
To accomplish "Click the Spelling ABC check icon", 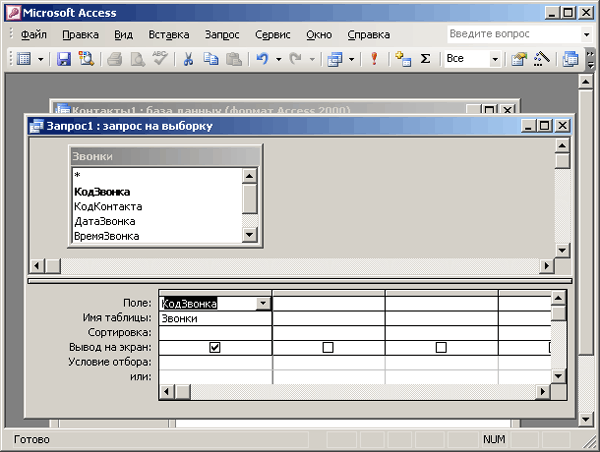I will 160,59.
